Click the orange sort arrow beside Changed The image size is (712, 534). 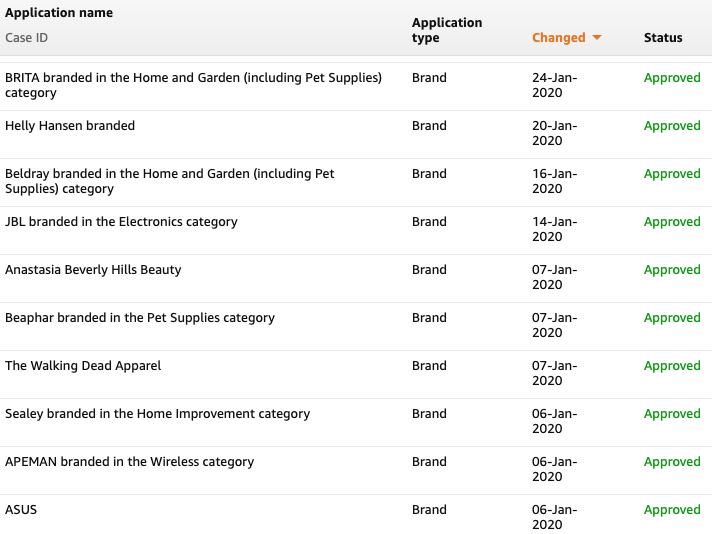pyautogui.click(x=597, y=38)
